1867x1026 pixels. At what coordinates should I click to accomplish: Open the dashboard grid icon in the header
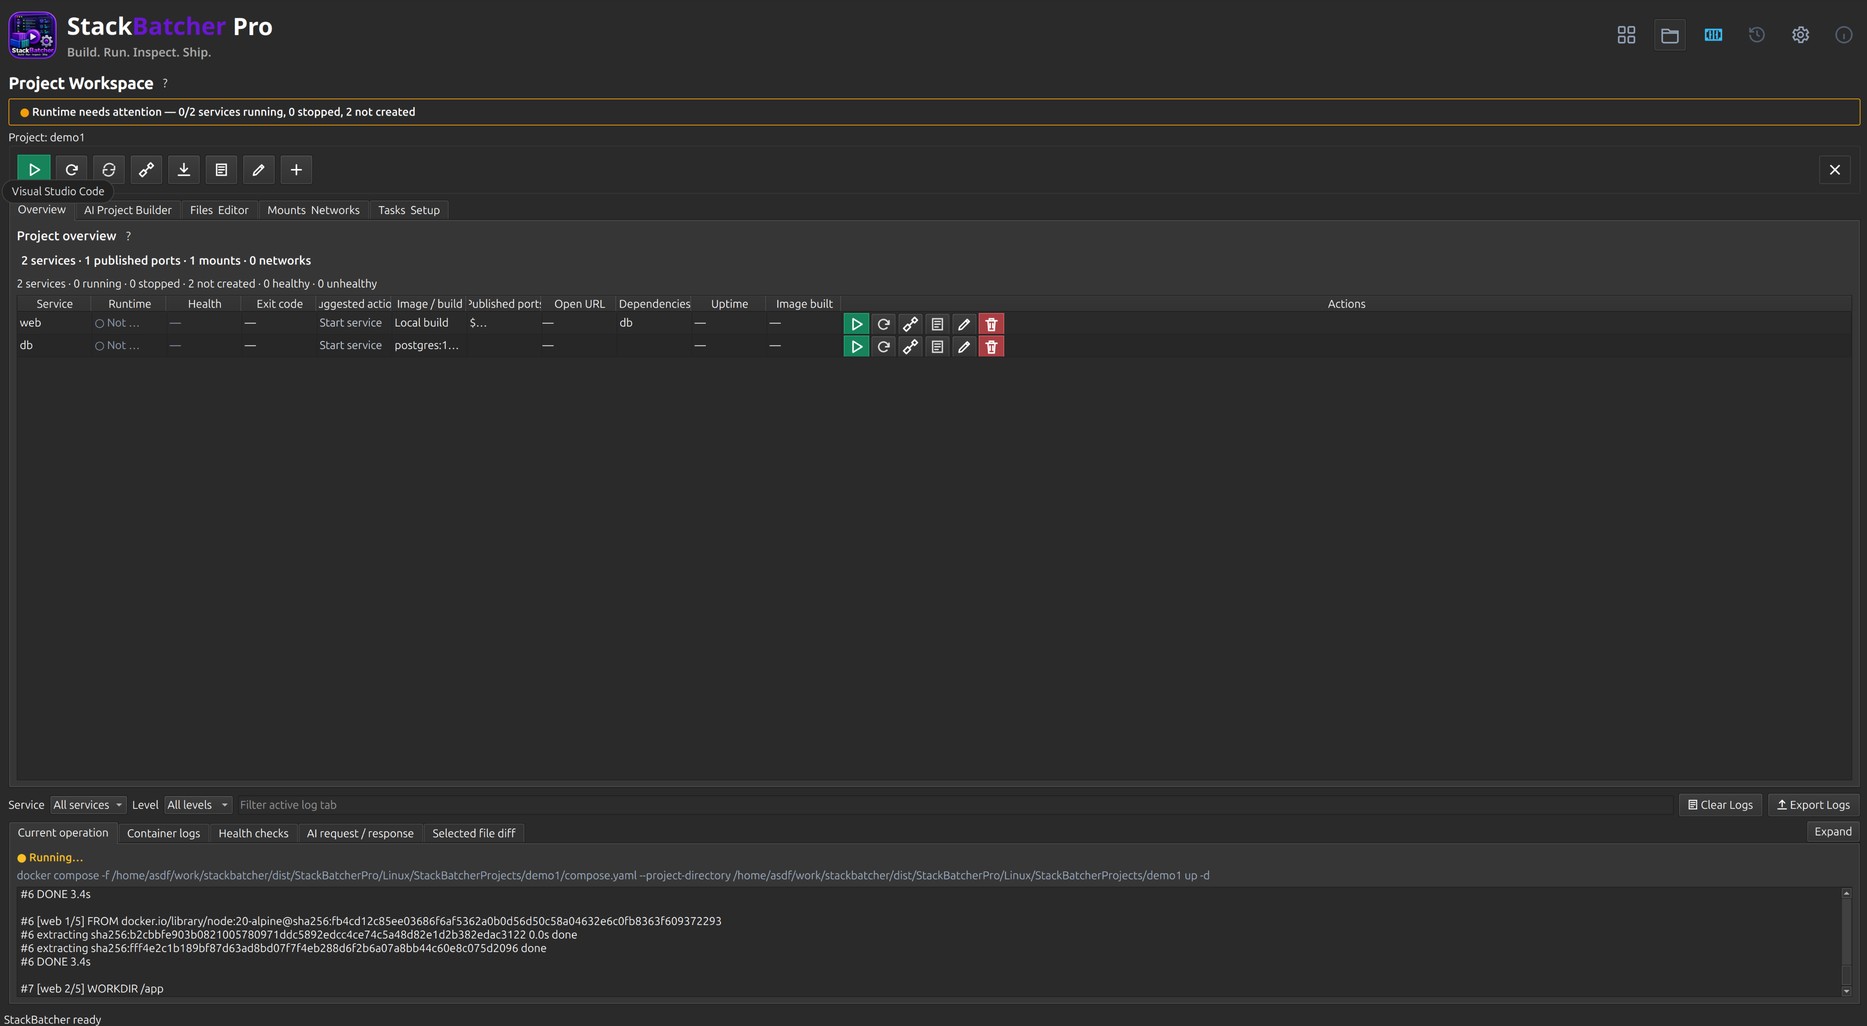(x=1626, y=35)
